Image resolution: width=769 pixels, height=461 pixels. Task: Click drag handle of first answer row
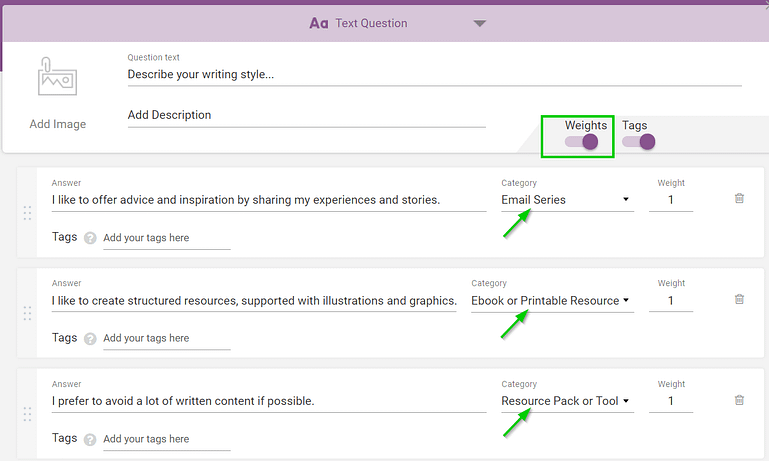(x=27, y=213)
